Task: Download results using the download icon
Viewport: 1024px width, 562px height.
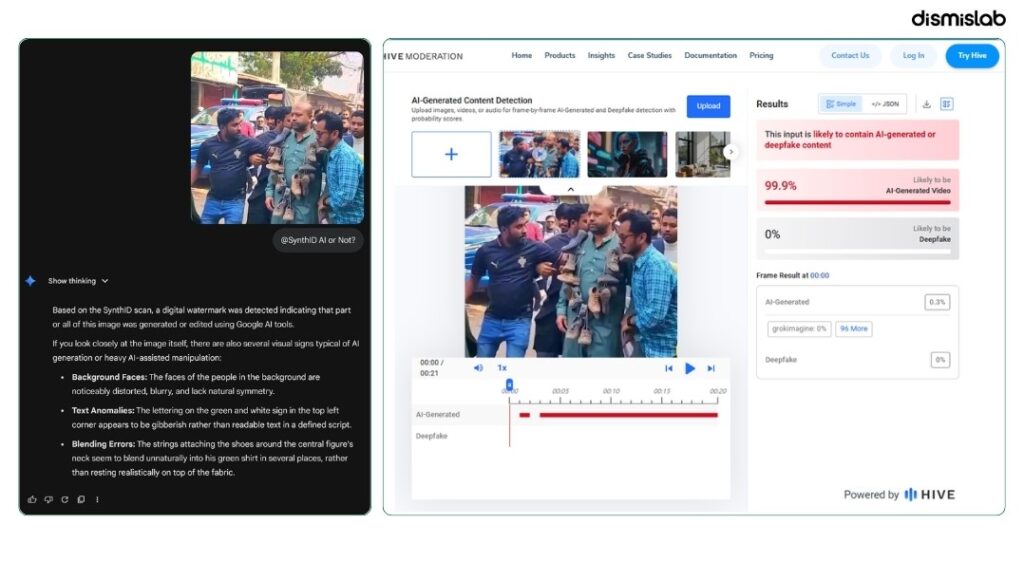Action: [926, 104]
